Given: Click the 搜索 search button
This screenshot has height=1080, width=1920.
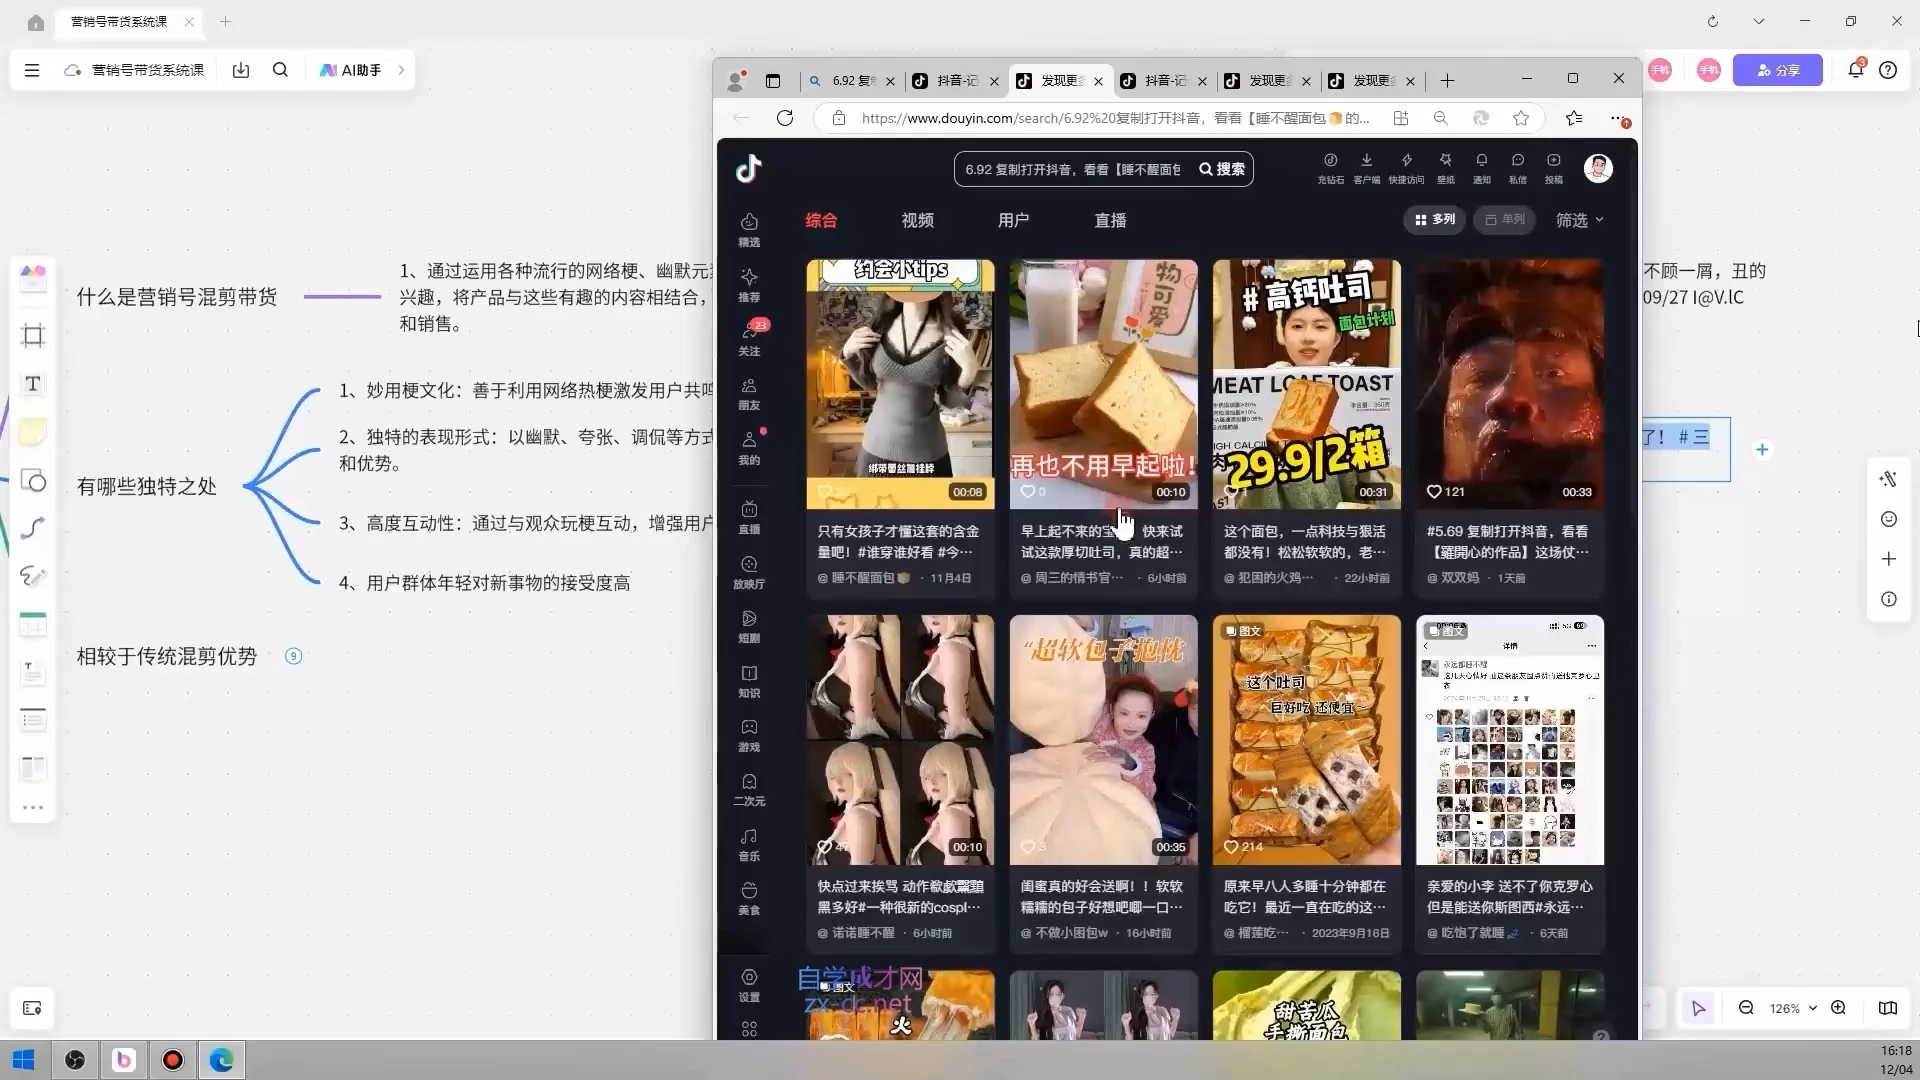Looking at the screenshot, I should click(1222, 169).
